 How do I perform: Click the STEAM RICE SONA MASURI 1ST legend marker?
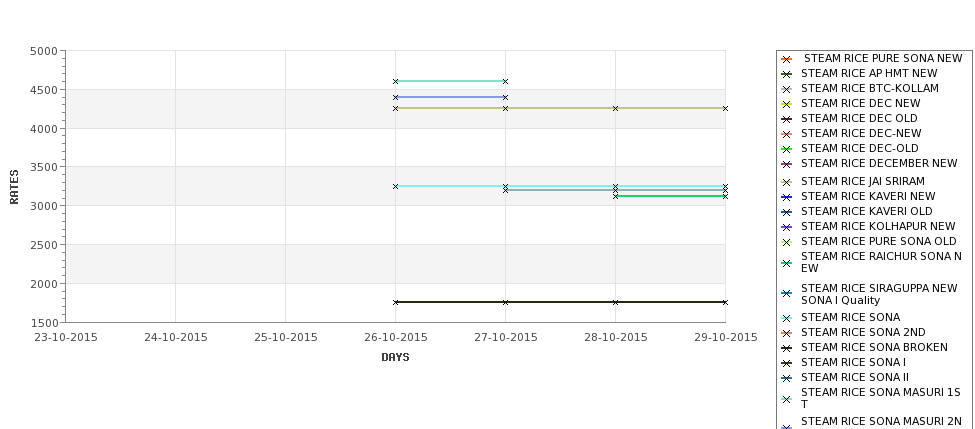[786, 399]
